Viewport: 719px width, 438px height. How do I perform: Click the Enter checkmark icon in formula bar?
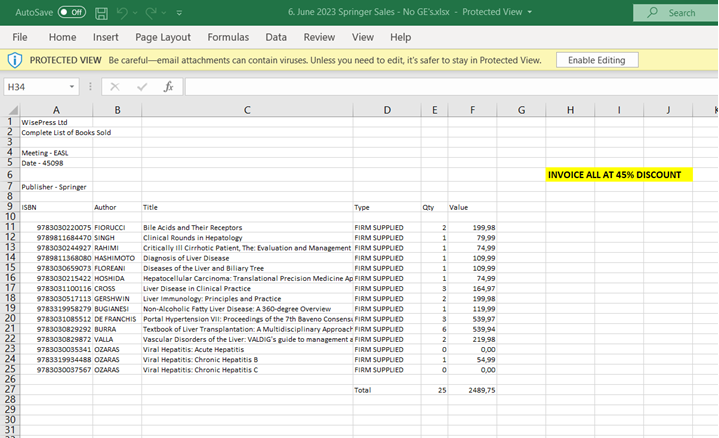click(142, 87)
